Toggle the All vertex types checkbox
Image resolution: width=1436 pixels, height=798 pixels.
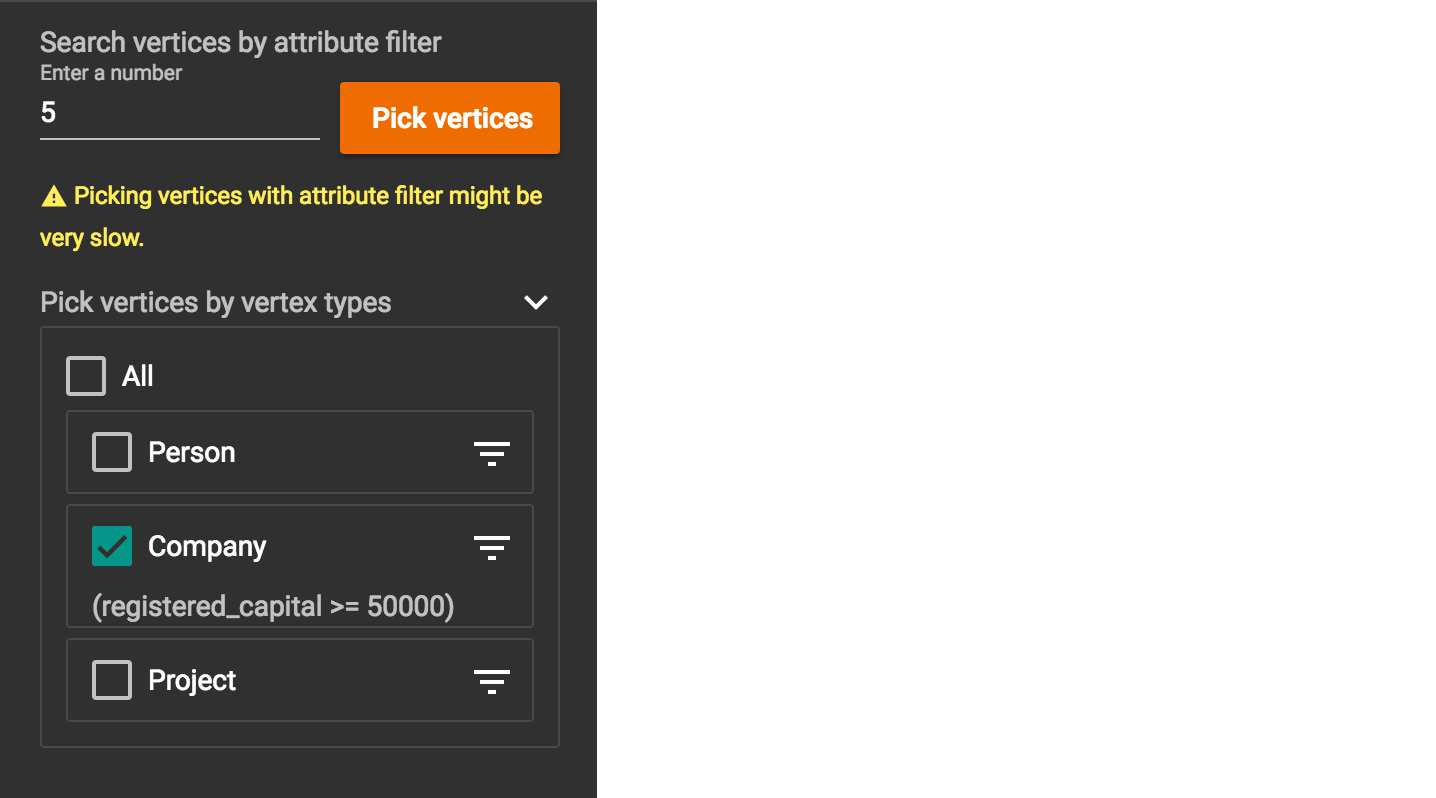[86, 376]
